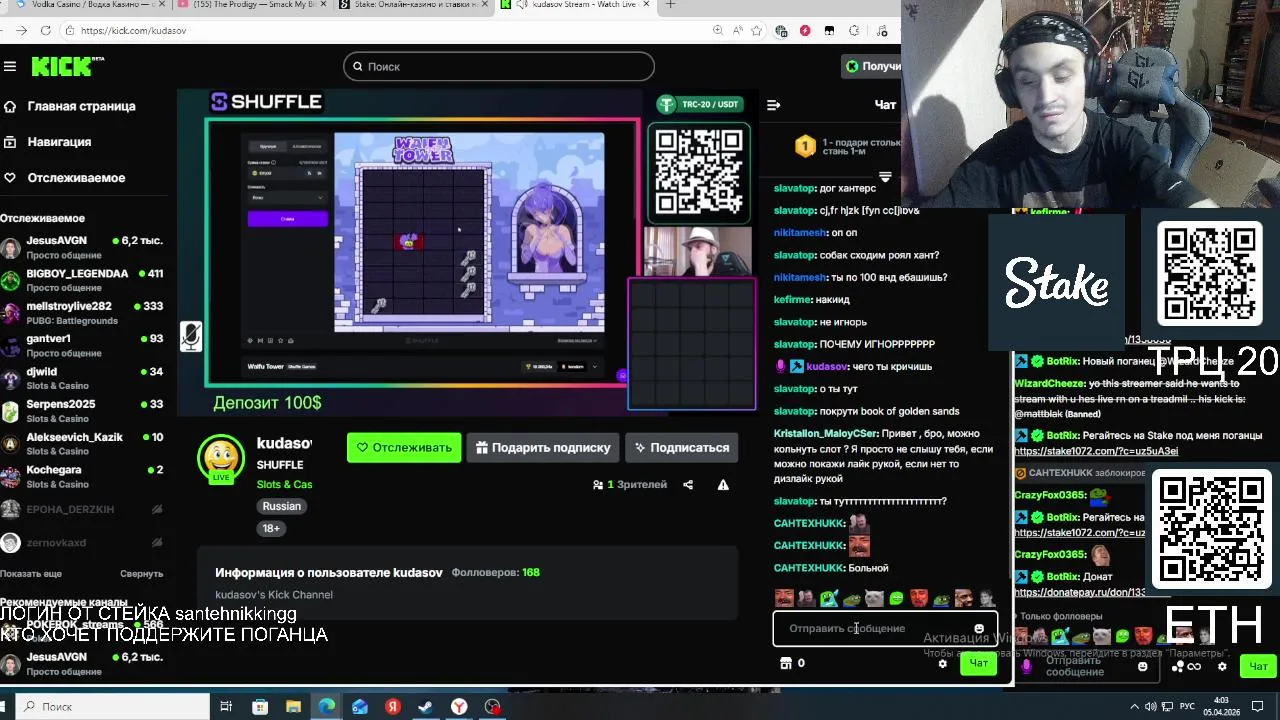Switch to Stake online casino tab
Image resolution: width=1280 pixels, height=720 pixels.
tap(412, 5)
